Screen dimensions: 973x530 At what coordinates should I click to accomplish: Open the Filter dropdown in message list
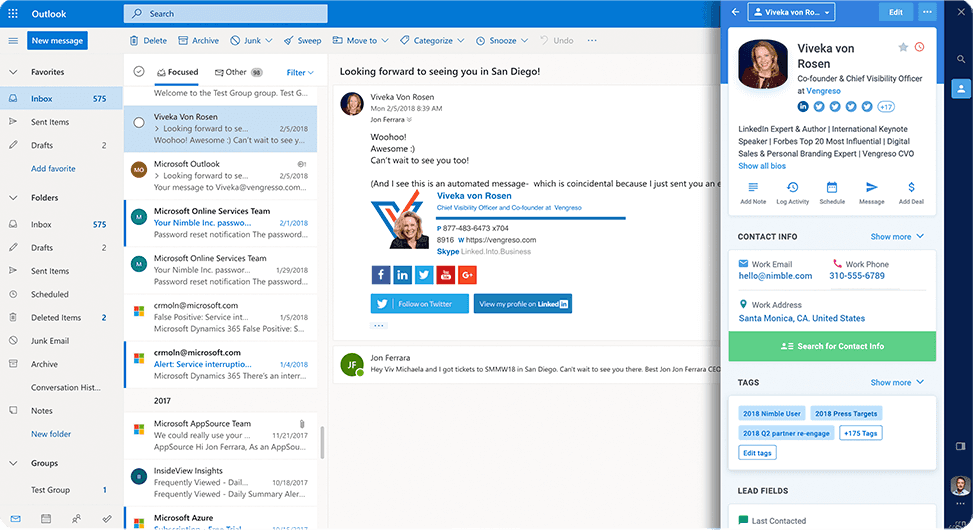click(300, 73)
